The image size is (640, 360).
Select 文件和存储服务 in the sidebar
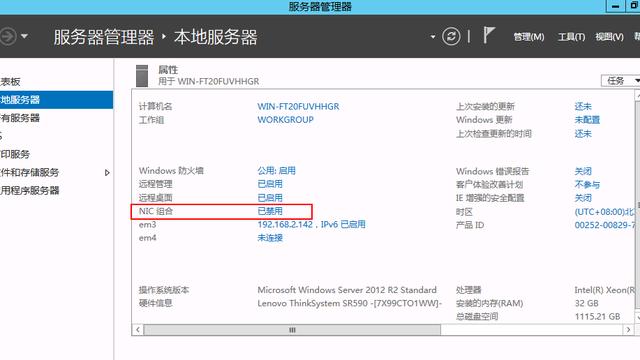(x=56, y=172)
